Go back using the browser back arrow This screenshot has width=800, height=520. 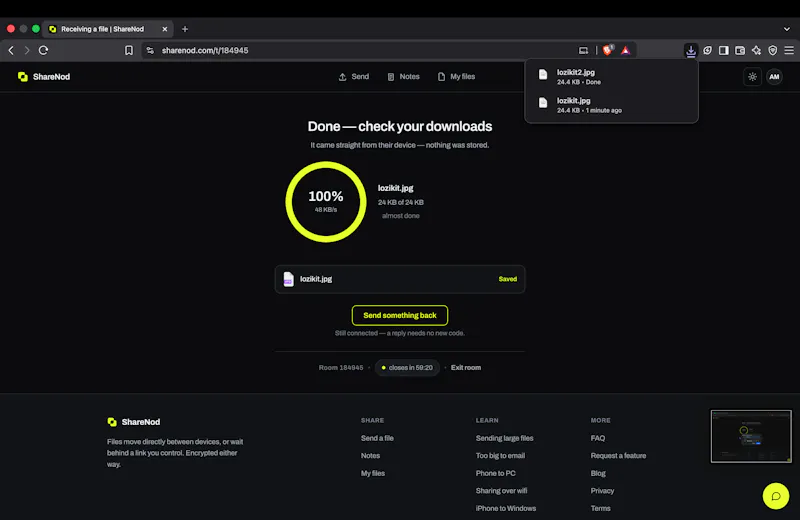tap(11, 50)
